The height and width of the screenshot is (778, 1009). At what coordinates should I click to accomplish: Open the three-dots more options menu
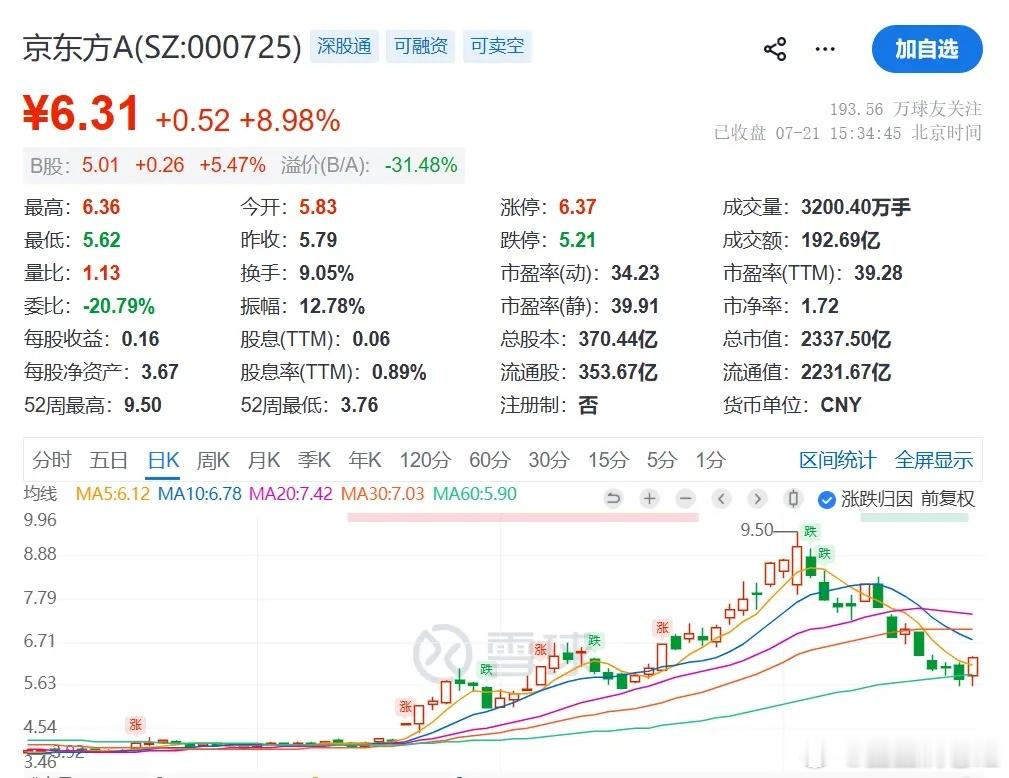tap(825, 49)
